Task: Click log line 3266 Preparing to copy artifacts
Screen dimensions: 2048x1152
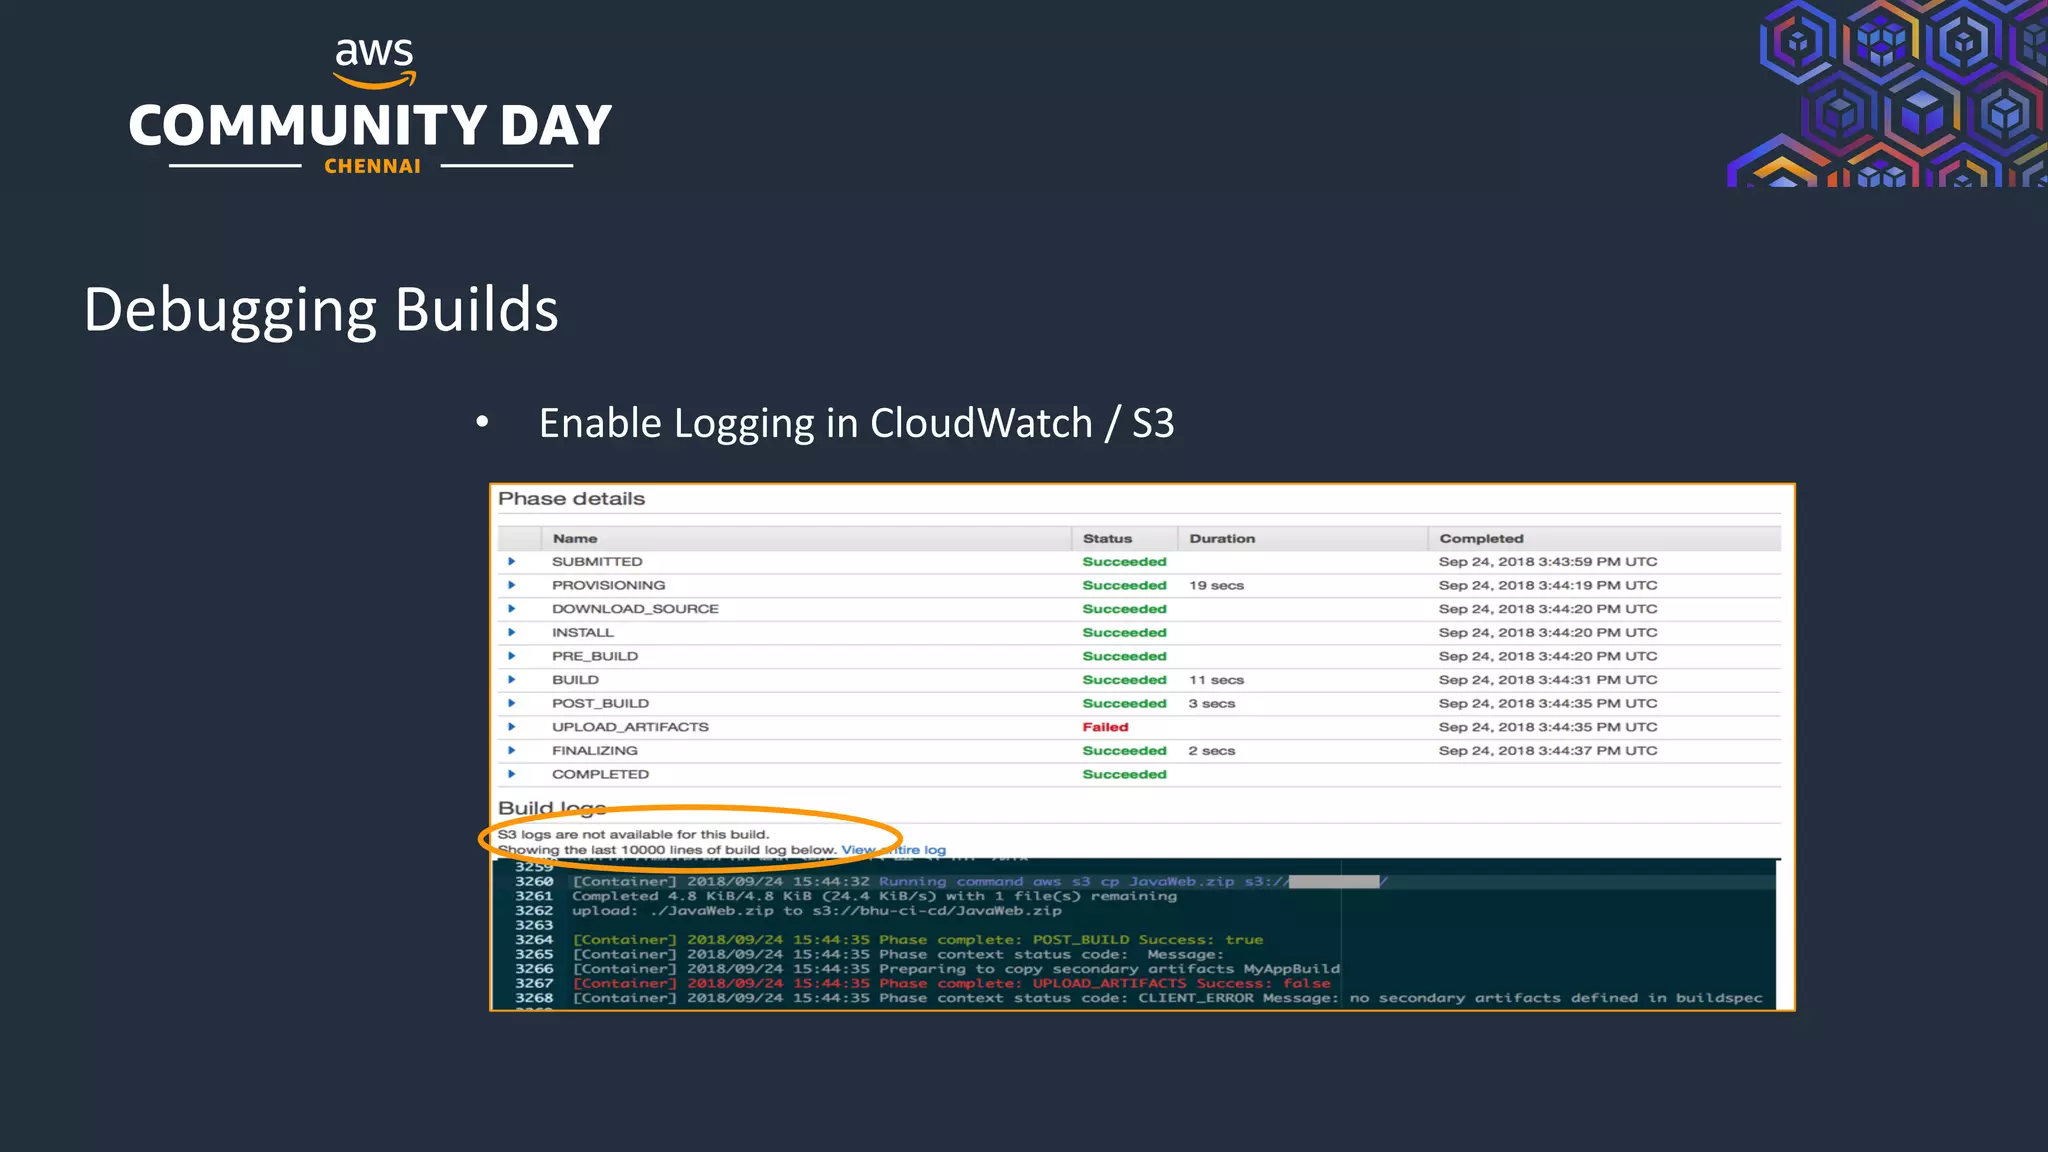Action: [x=955, y=969]
